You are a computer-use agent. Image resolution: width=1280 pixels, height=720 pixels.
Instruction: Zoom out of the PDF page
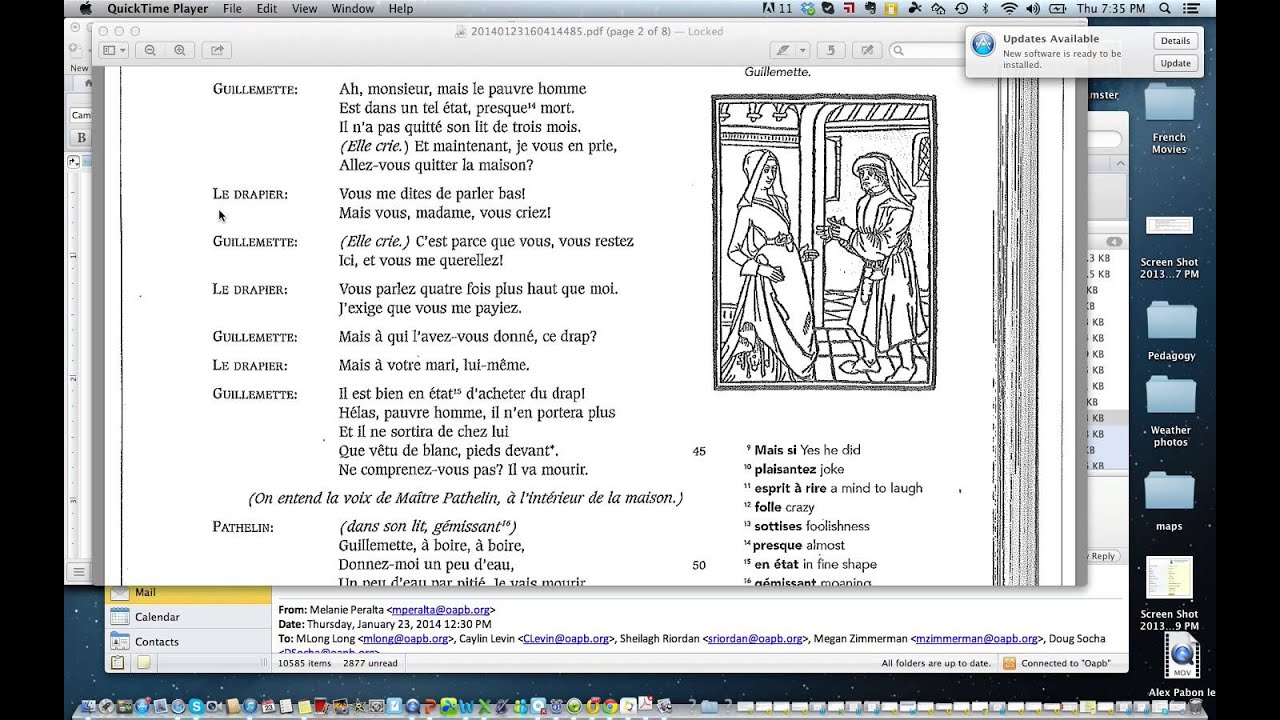pyautogui.click(x=150, y=50)
